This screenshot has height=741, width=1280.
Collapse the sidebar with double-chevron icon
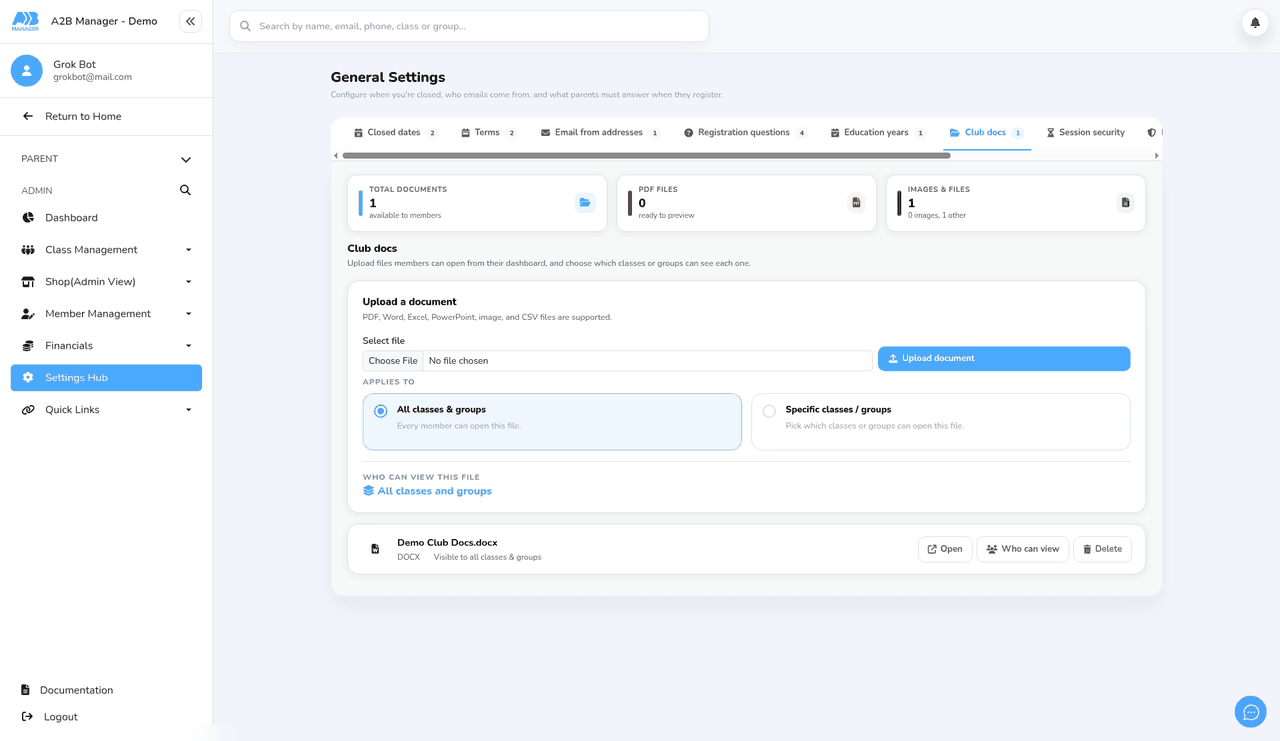pyautogui.click(x=190, y=21)
